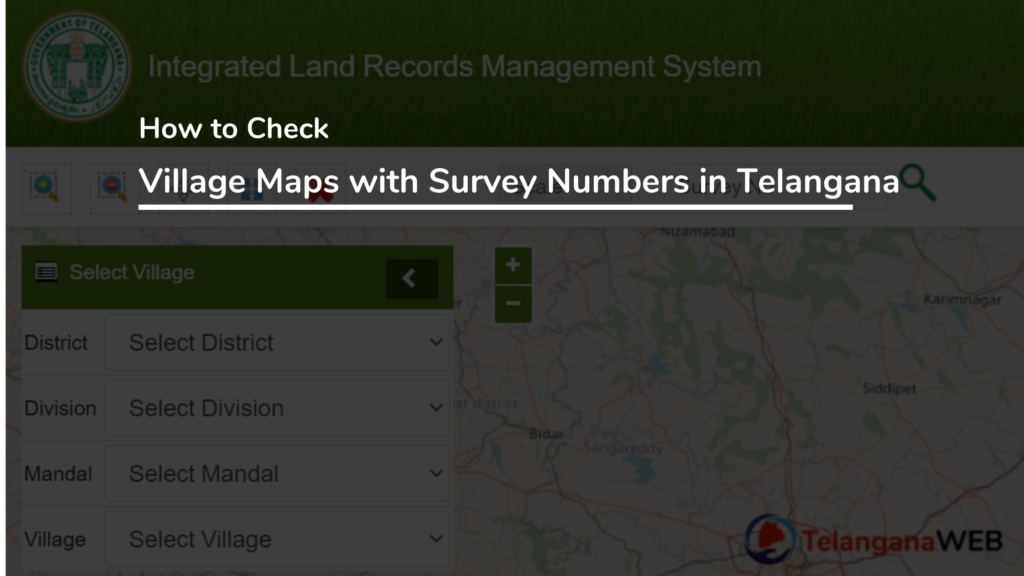Click the location pin icon in the toolbar
Viewport: 1024px width, 576px height.
click(x=185, y=196)
